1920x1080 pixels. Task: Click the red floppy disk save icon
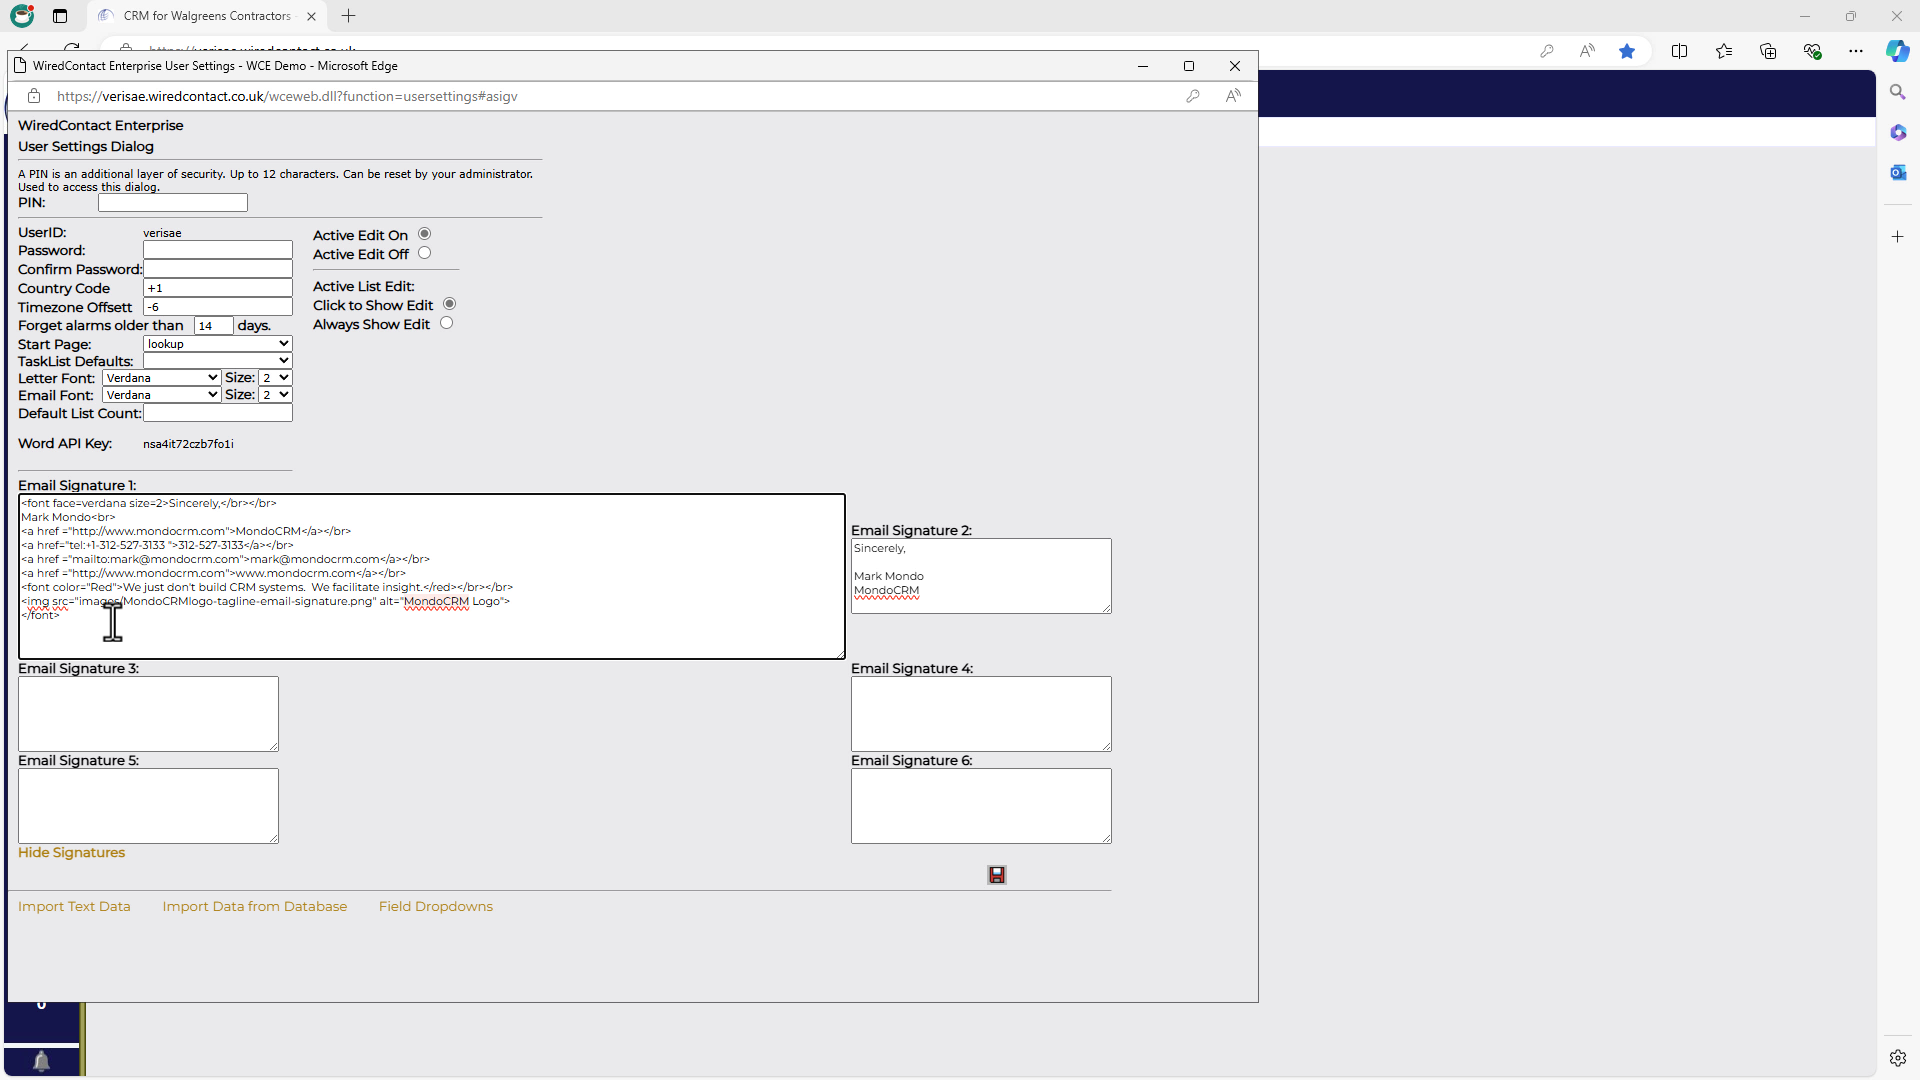coord(996,875)
